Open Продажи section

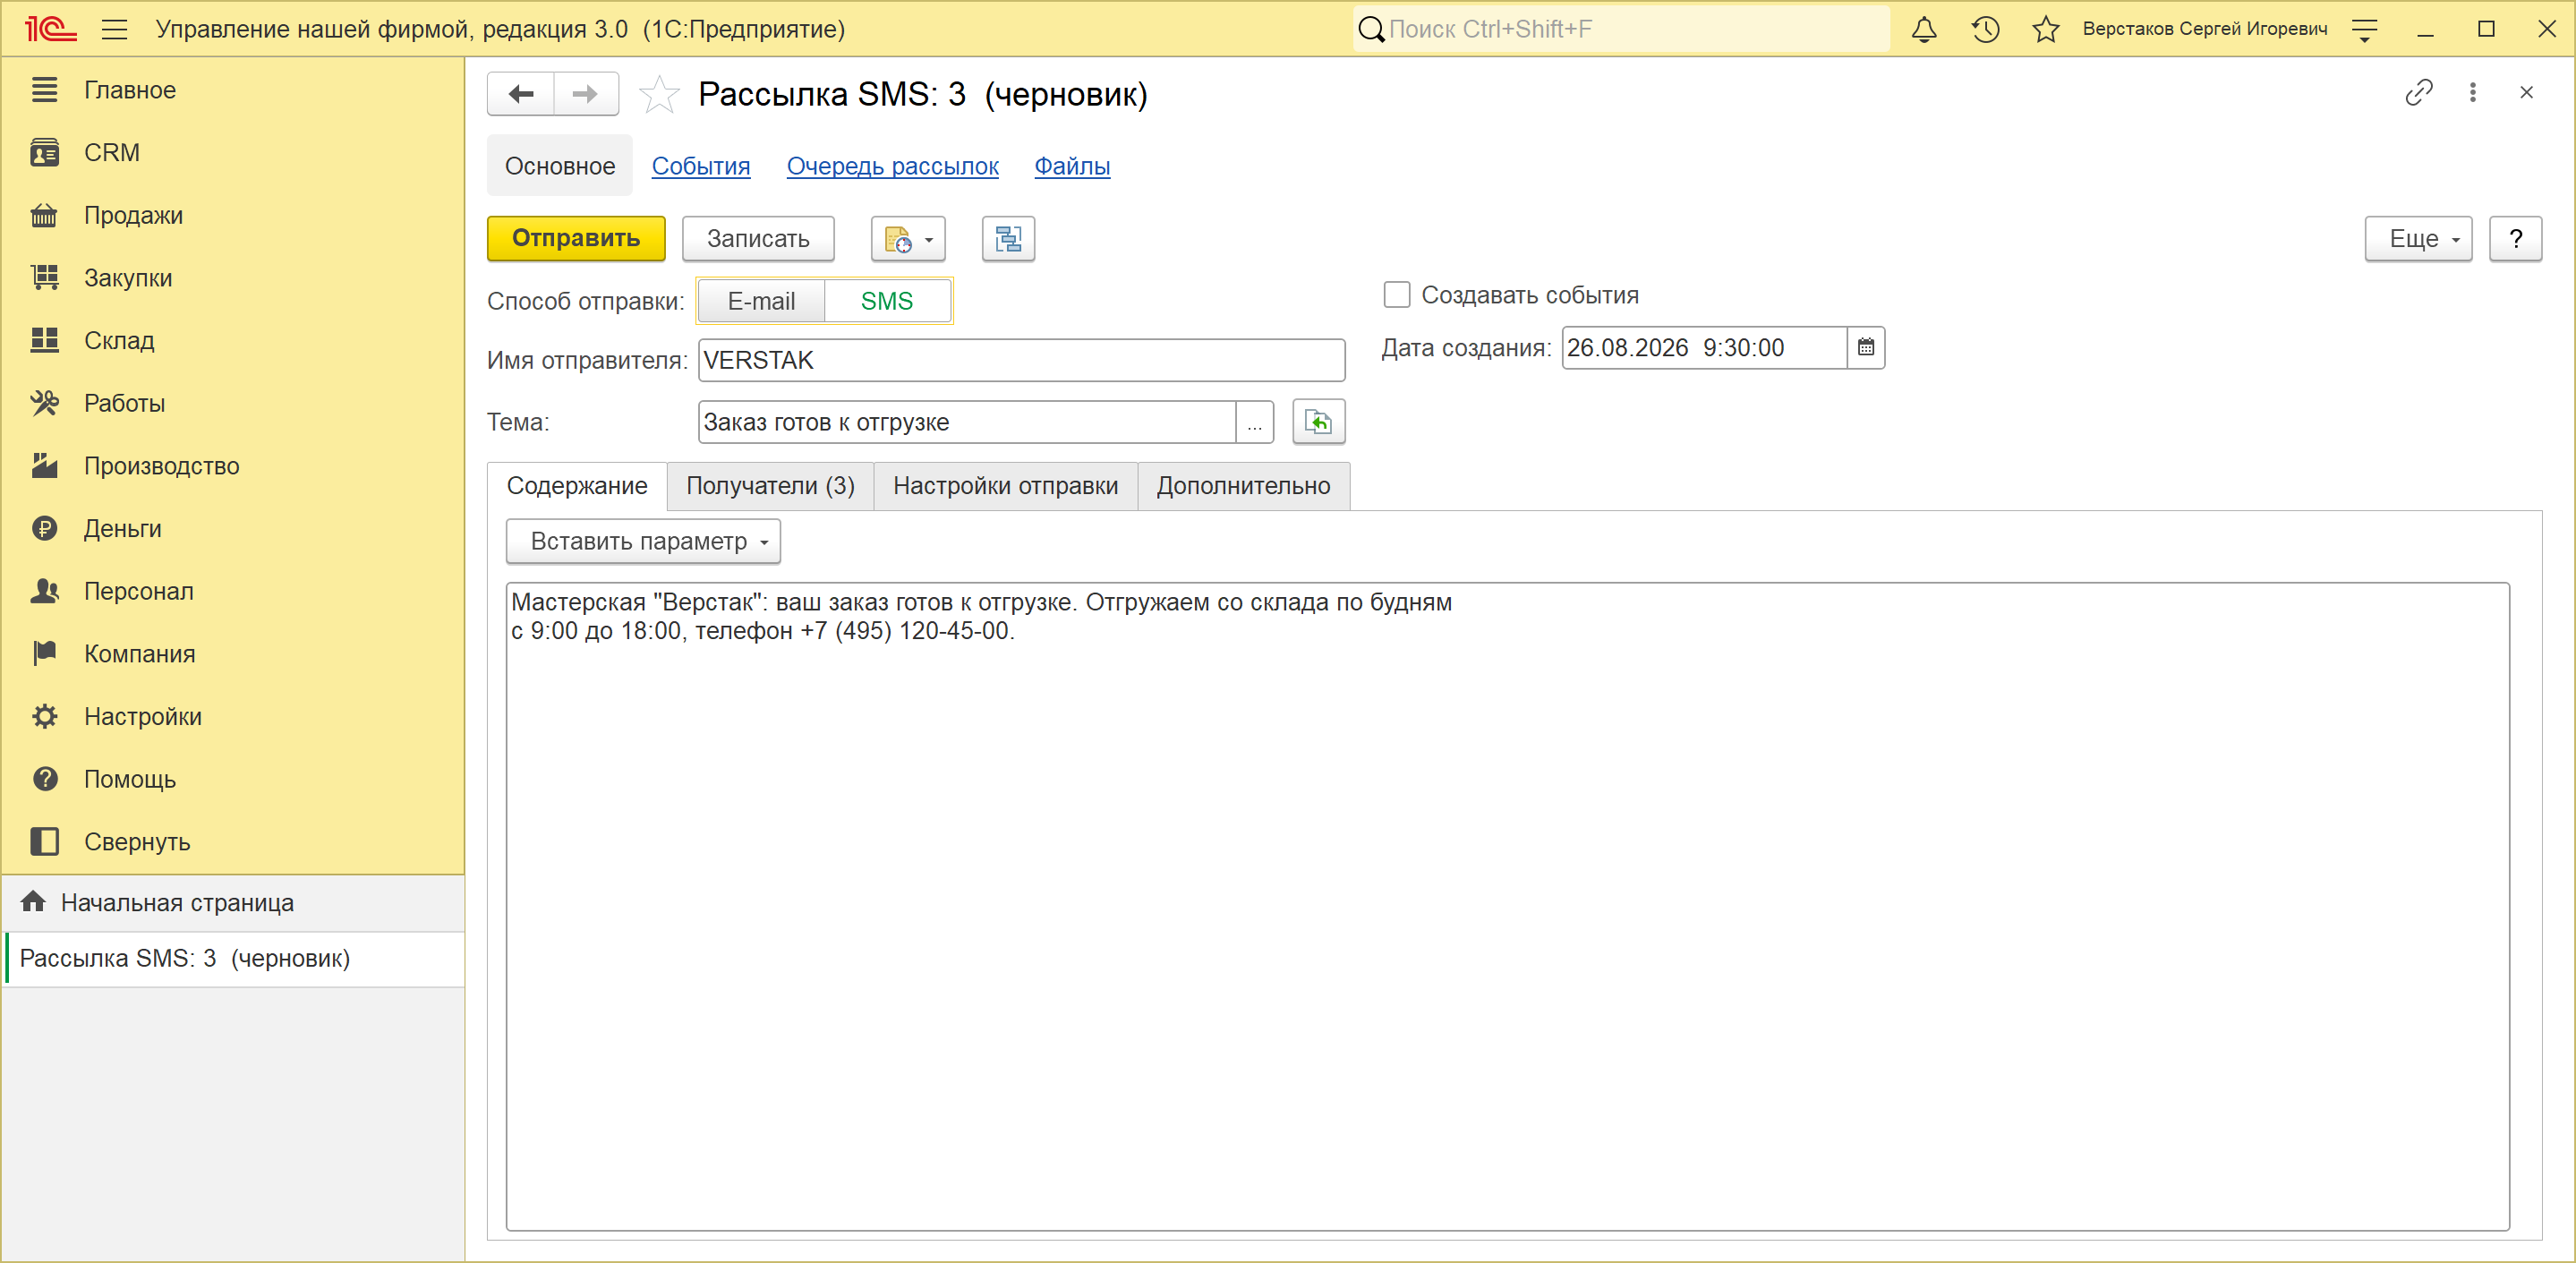point(232,215)
